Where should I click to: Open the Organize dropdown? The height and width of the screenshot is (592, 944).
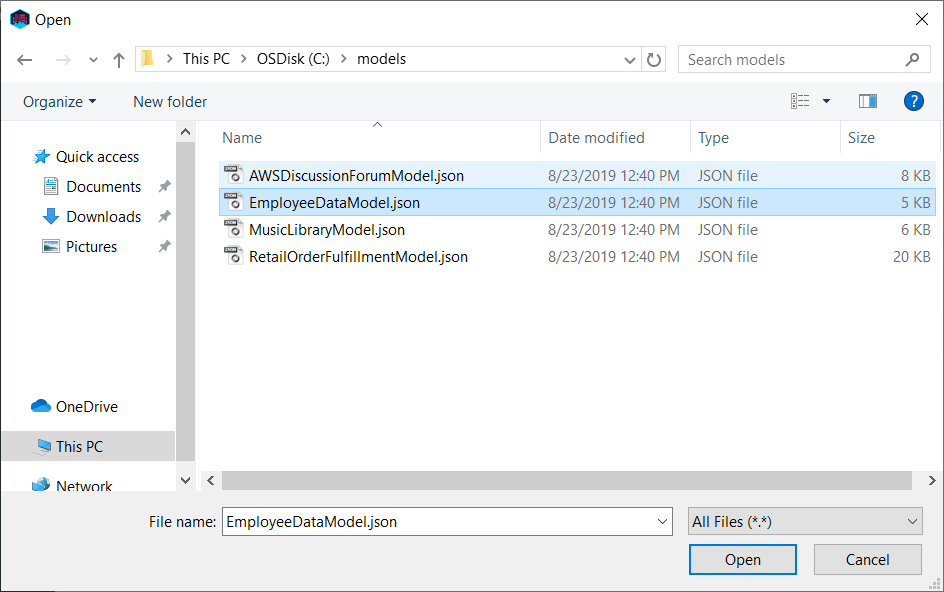(x=58, y=101)
